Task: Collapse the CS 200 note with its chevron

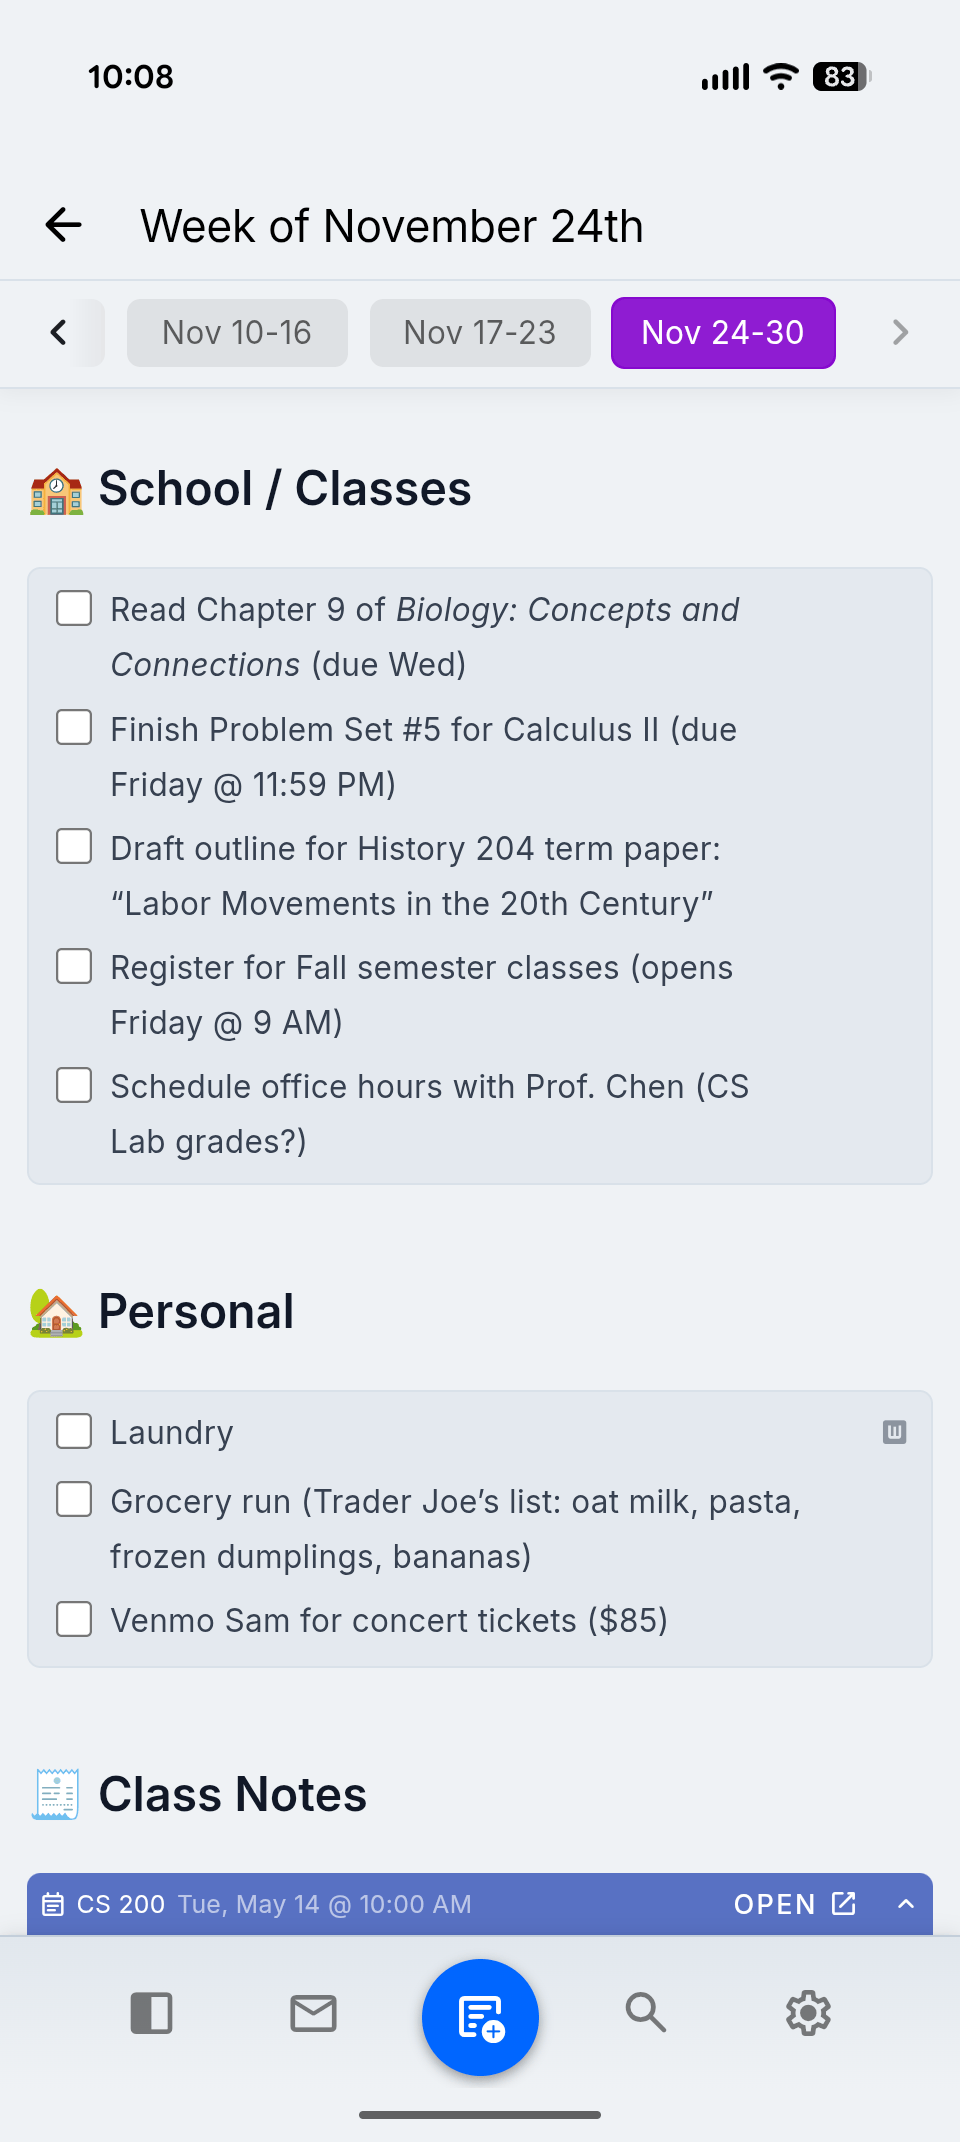Action: (906, 1904)
